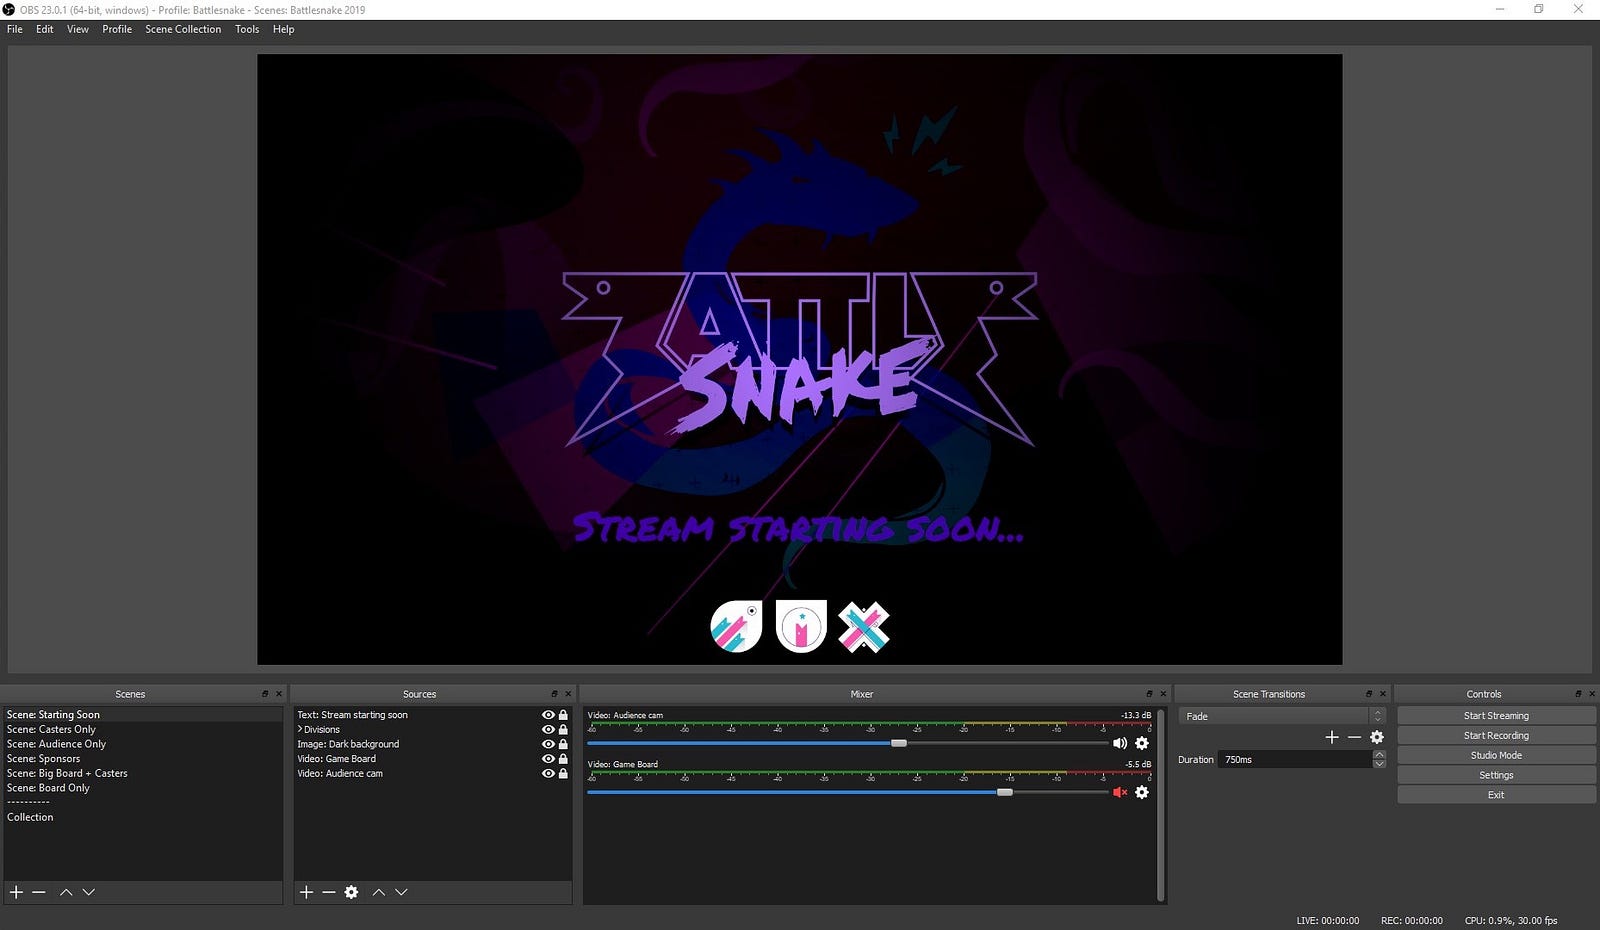
Task: Toggle visibility of Video: Game Board source
Action: point(548,759)
